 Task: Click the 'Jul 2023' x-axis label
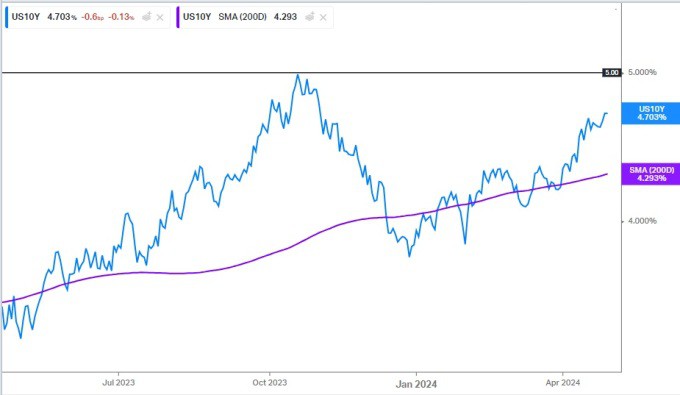[x=118, y=383]
